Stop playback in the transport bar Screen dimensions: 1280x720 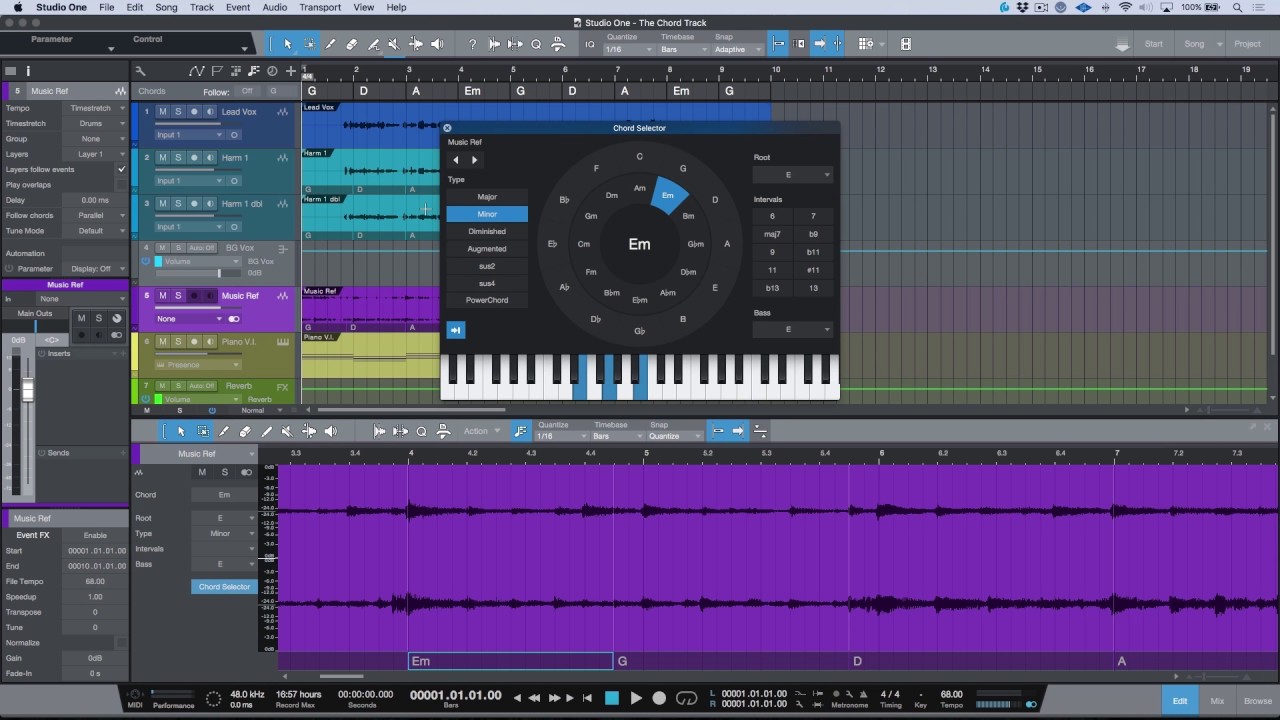point(612,698)
